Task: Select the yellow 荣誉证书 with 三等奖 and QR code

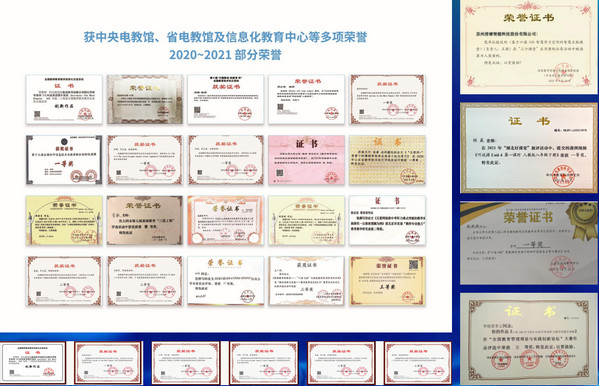Action: click(387, 281)
